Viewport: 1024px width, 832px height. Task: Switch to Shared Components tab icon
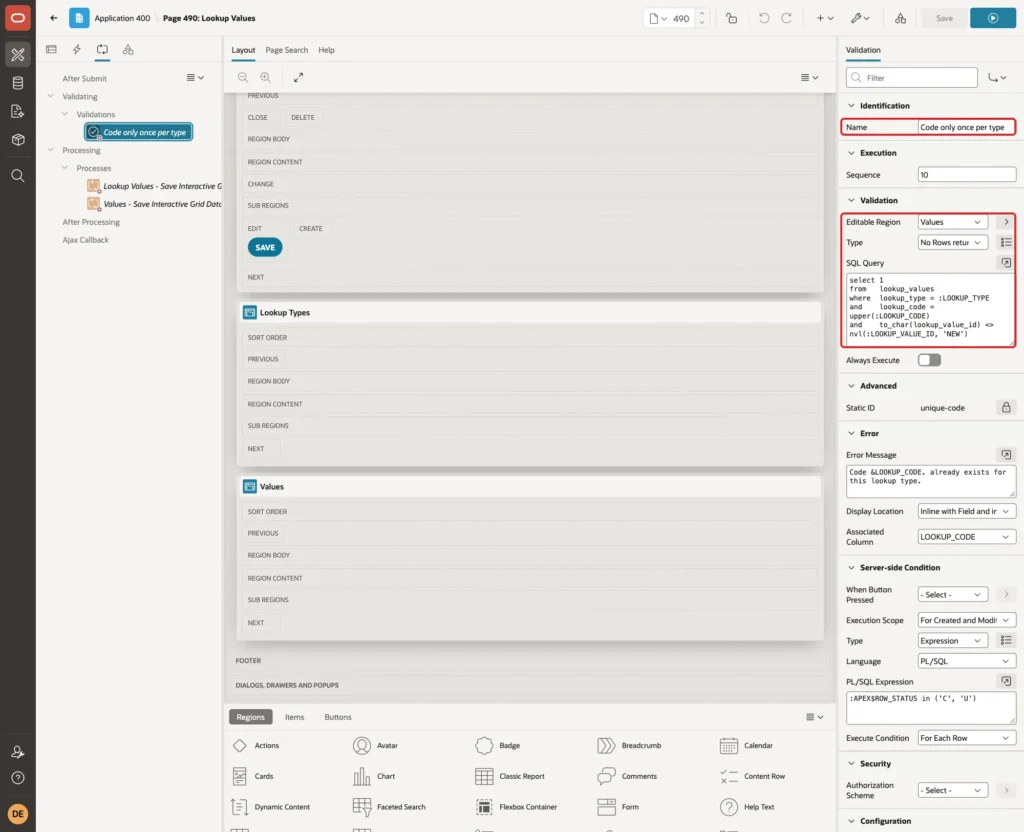click(128, 50)
